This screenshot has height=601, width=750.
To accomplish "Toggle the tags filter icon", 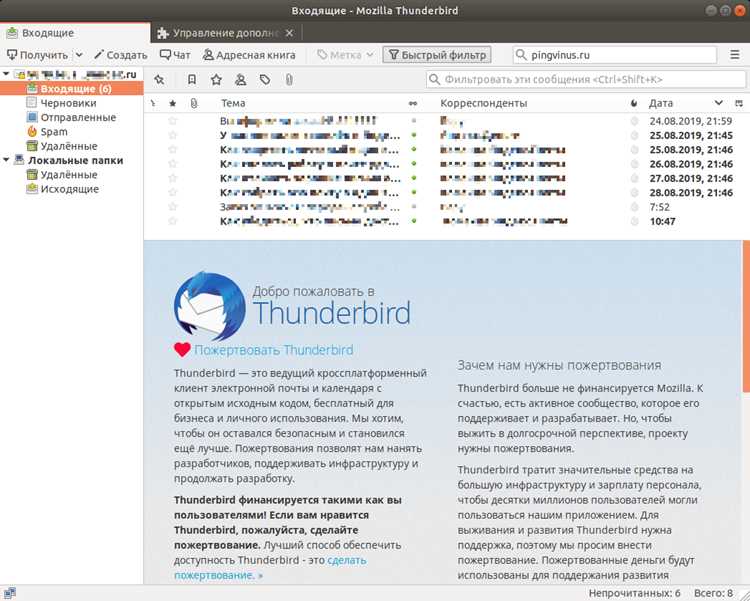I will click(x=265, y=79).
